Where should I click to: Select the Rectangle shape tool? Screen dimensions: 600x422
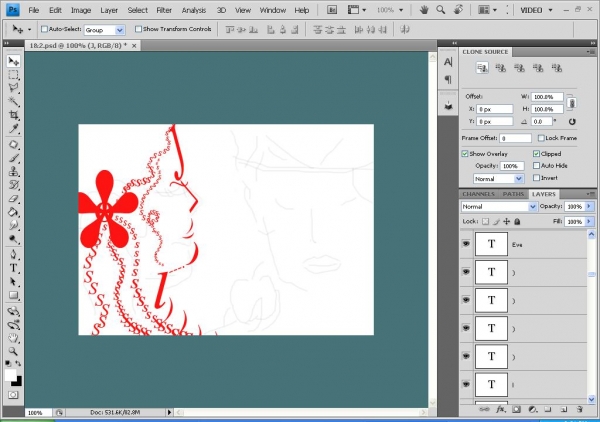click(x=14, y=295)
